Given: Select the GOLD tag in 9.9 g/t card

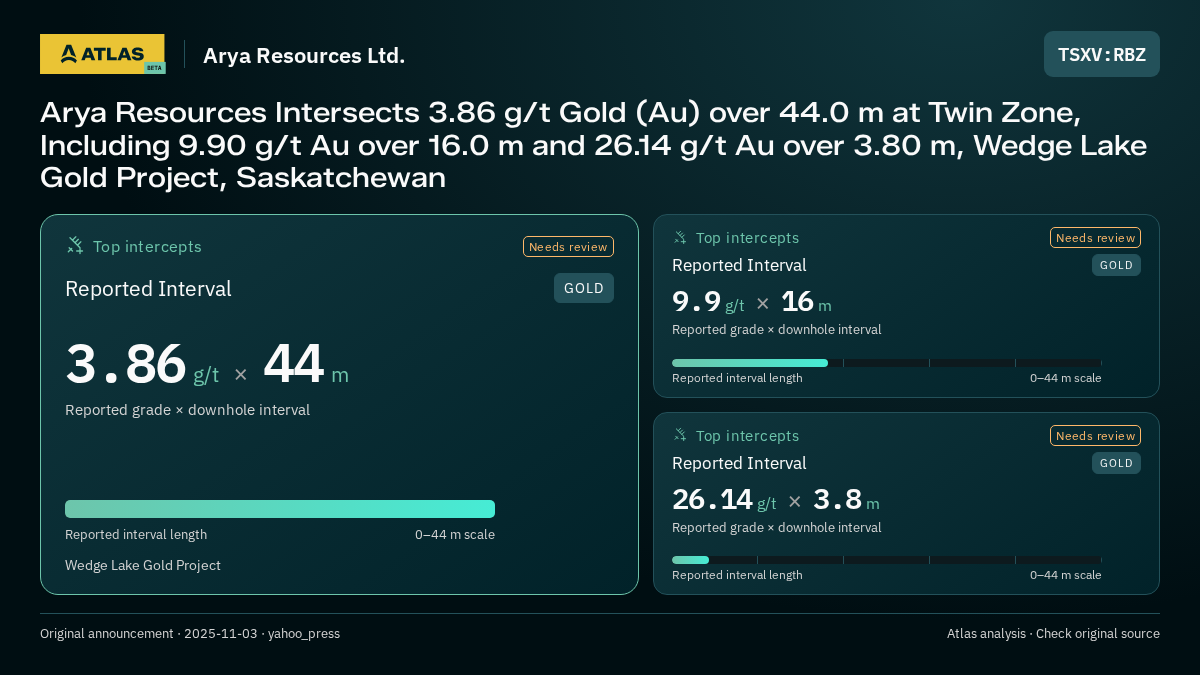Looking at the screenshot, I should (x=1116, y=265).
